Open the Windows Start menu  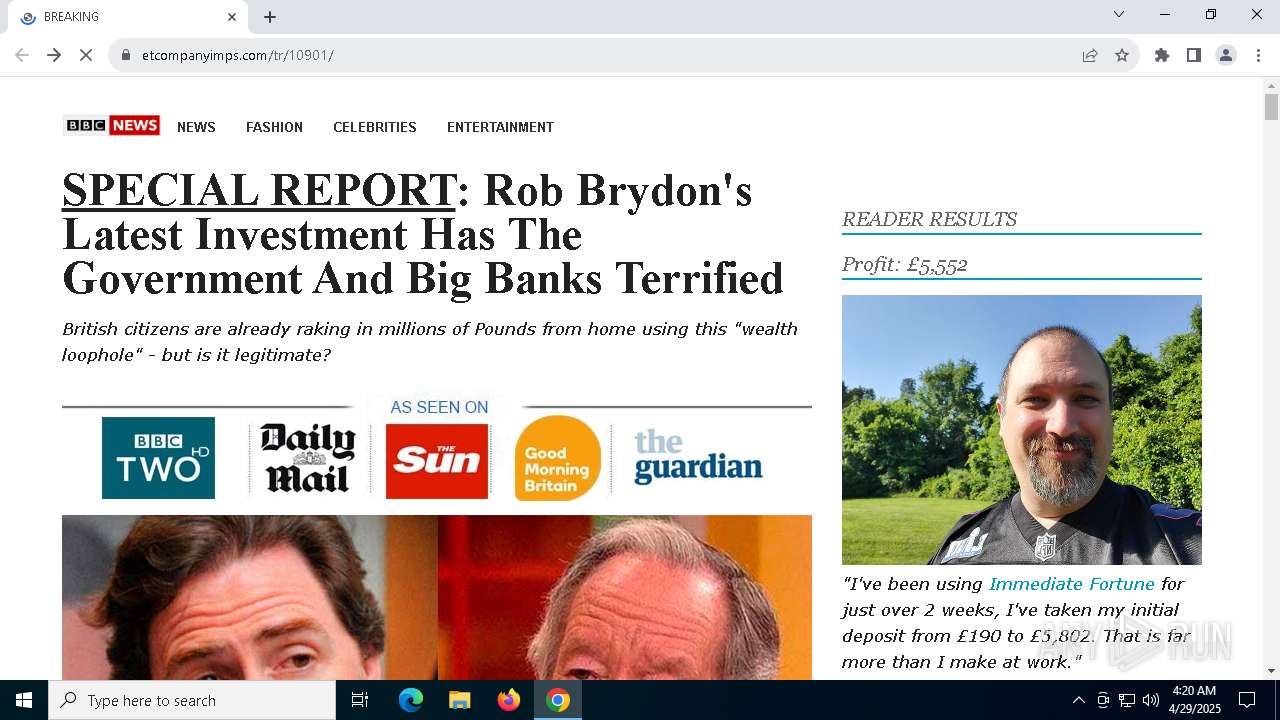(x=24, y=700)
